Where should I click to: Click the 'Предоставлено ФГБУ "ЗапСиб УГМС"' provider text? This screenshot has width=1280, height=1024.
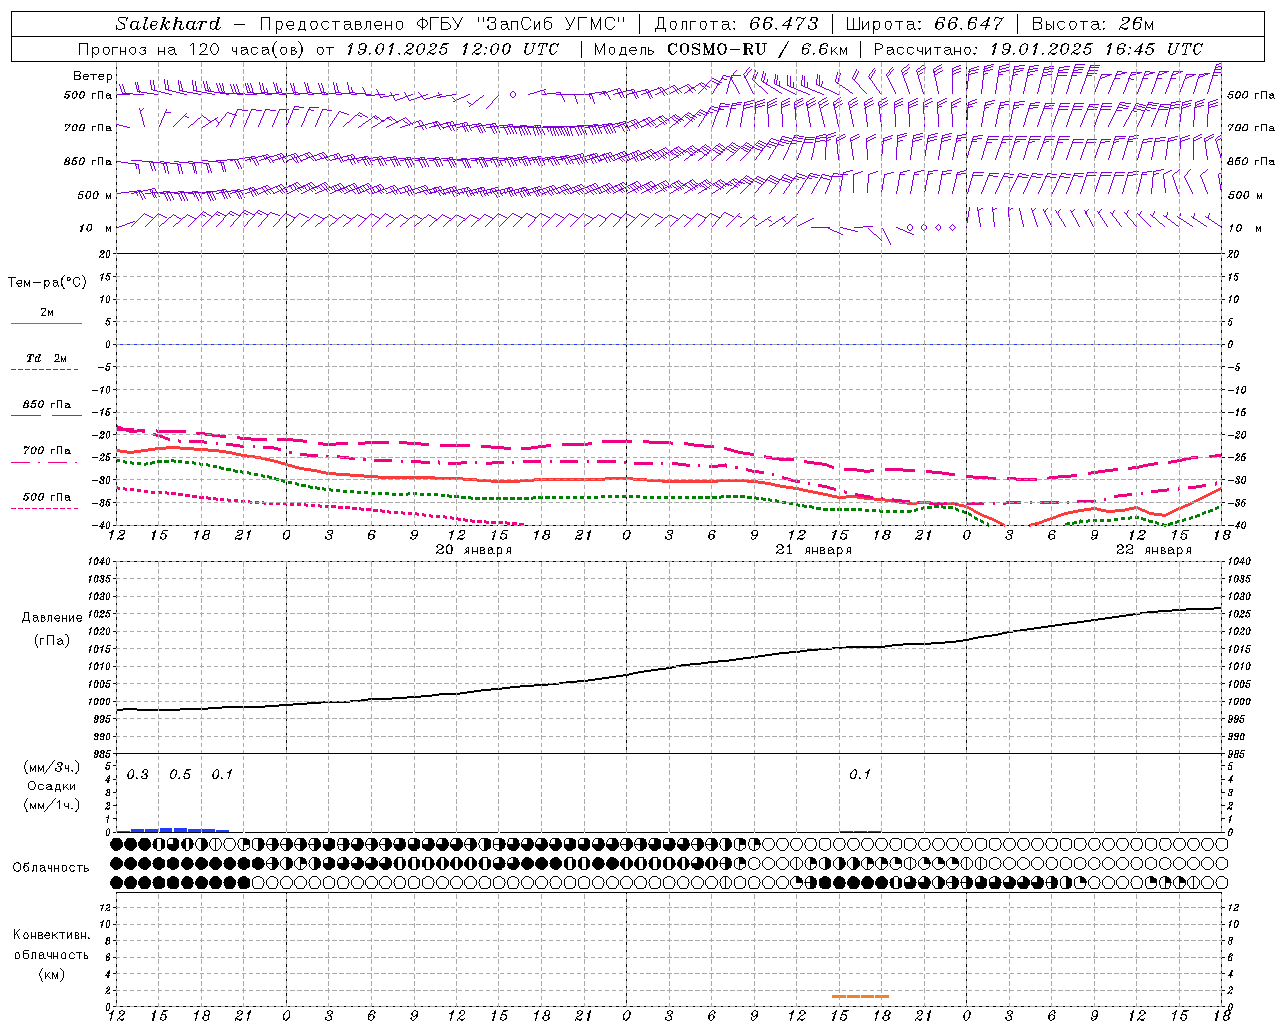click(x=441, y=24)
